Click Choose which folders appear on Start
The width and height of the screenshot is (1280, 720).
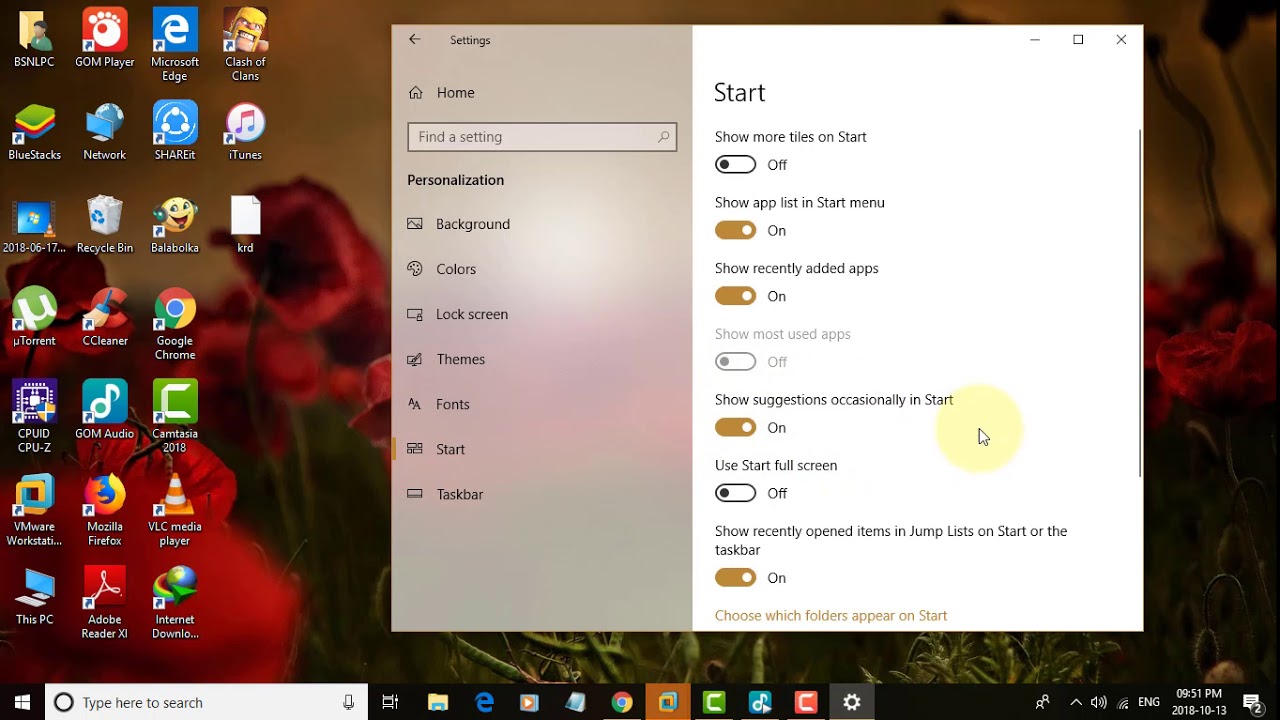831,616
